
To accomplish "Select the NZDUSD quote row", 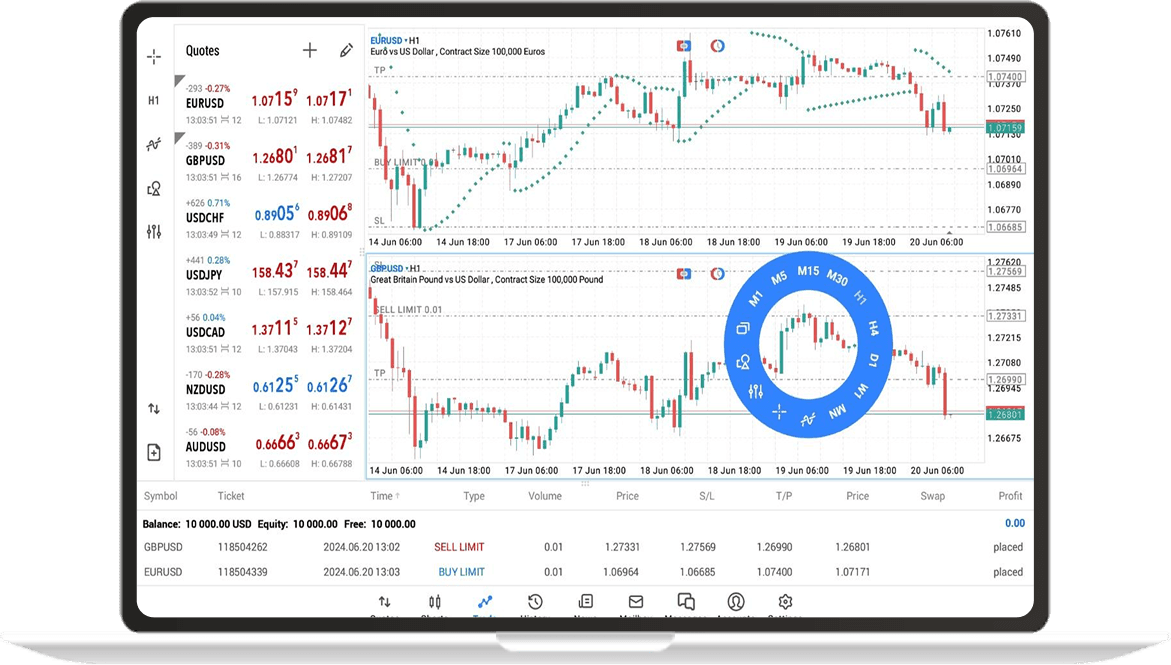I will pos(269,391).
